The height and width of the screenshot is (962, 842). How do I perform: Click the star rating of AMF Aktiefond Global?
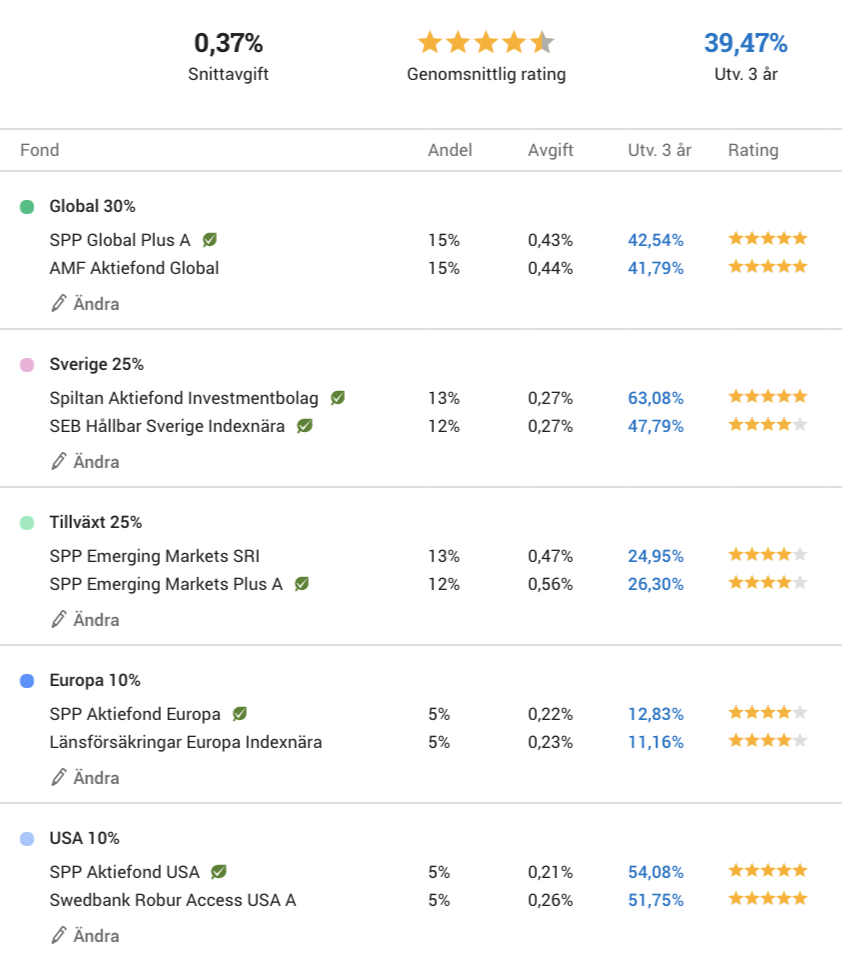768,266
